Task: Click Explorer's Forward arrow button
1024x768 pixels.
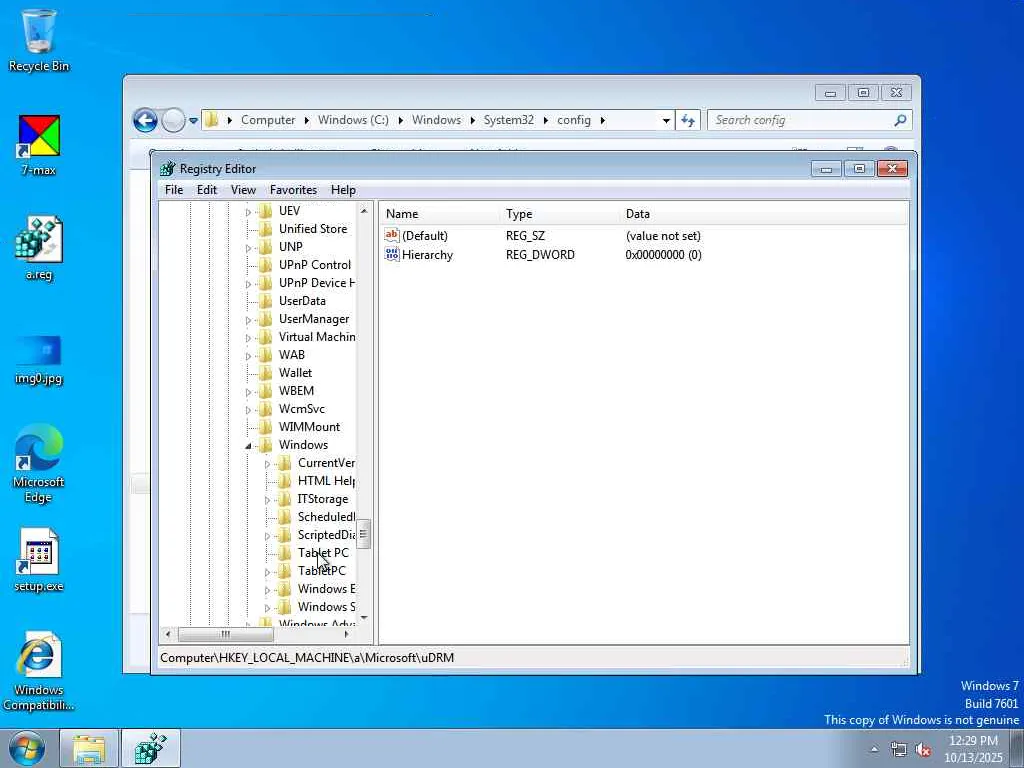Action: (173, 120)
